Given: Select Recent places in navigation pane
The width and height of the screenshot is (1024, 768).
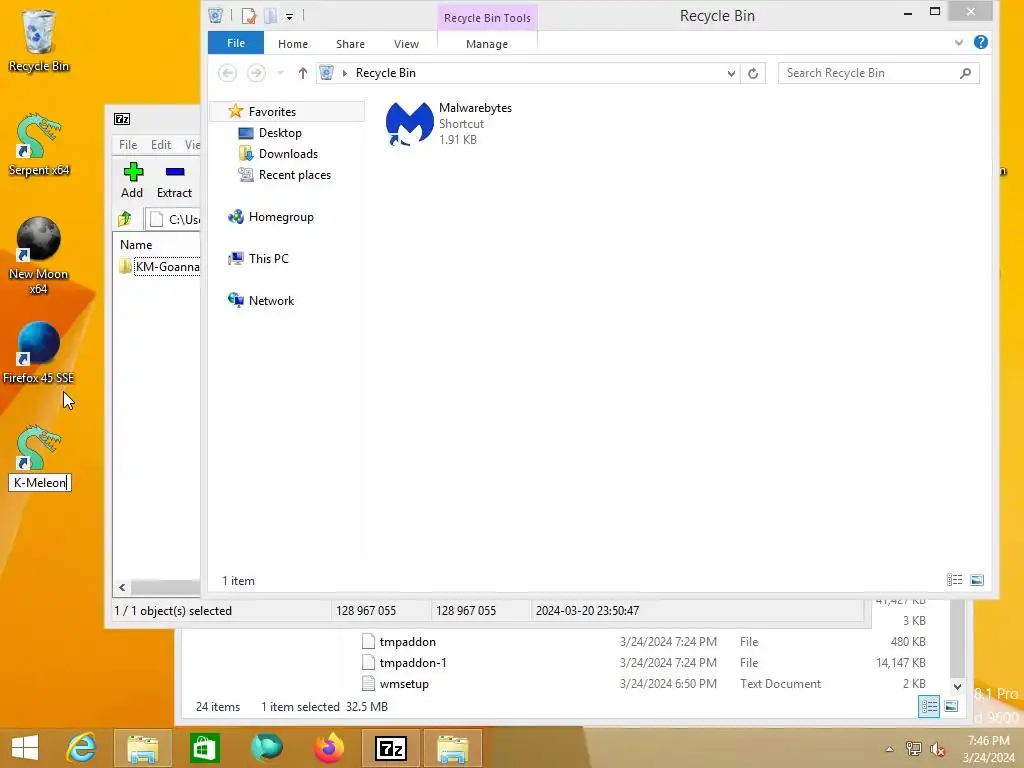Looking at the screenshot, I should point(295,174).
